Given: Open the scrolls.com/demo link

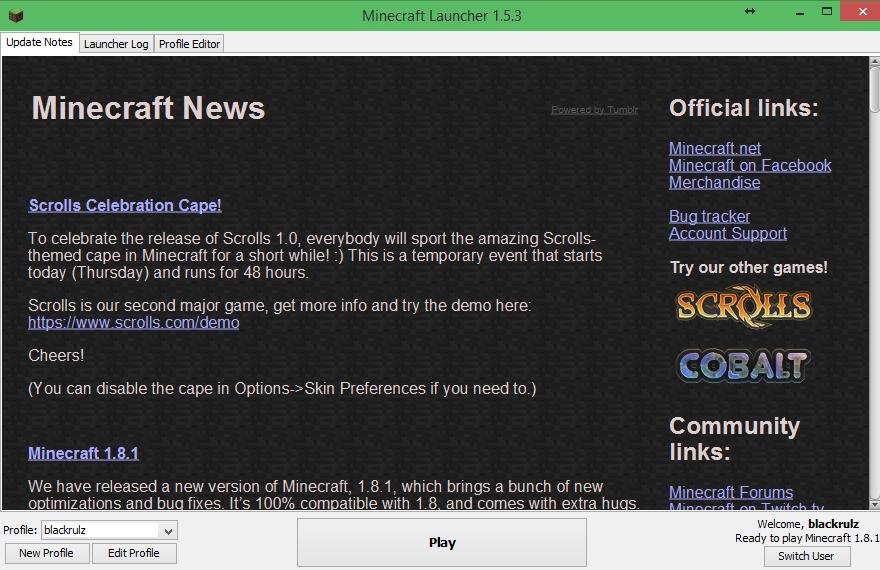Looking at the screenshot, I should click(x=134, y=323).
